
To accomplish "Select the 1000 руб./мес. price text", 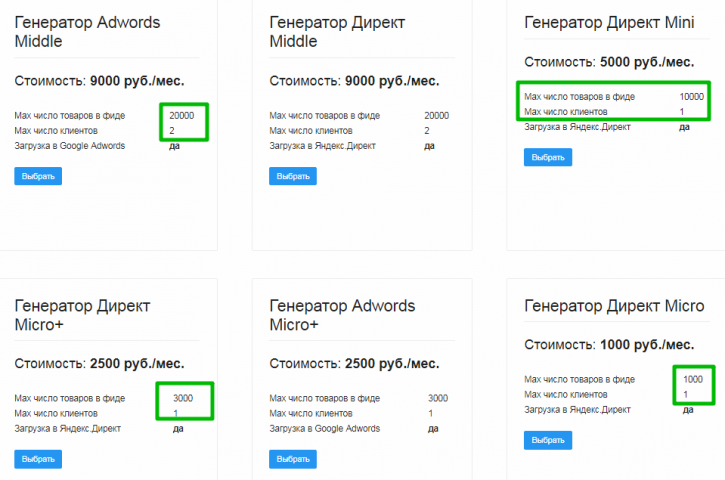I will (647, 345).
